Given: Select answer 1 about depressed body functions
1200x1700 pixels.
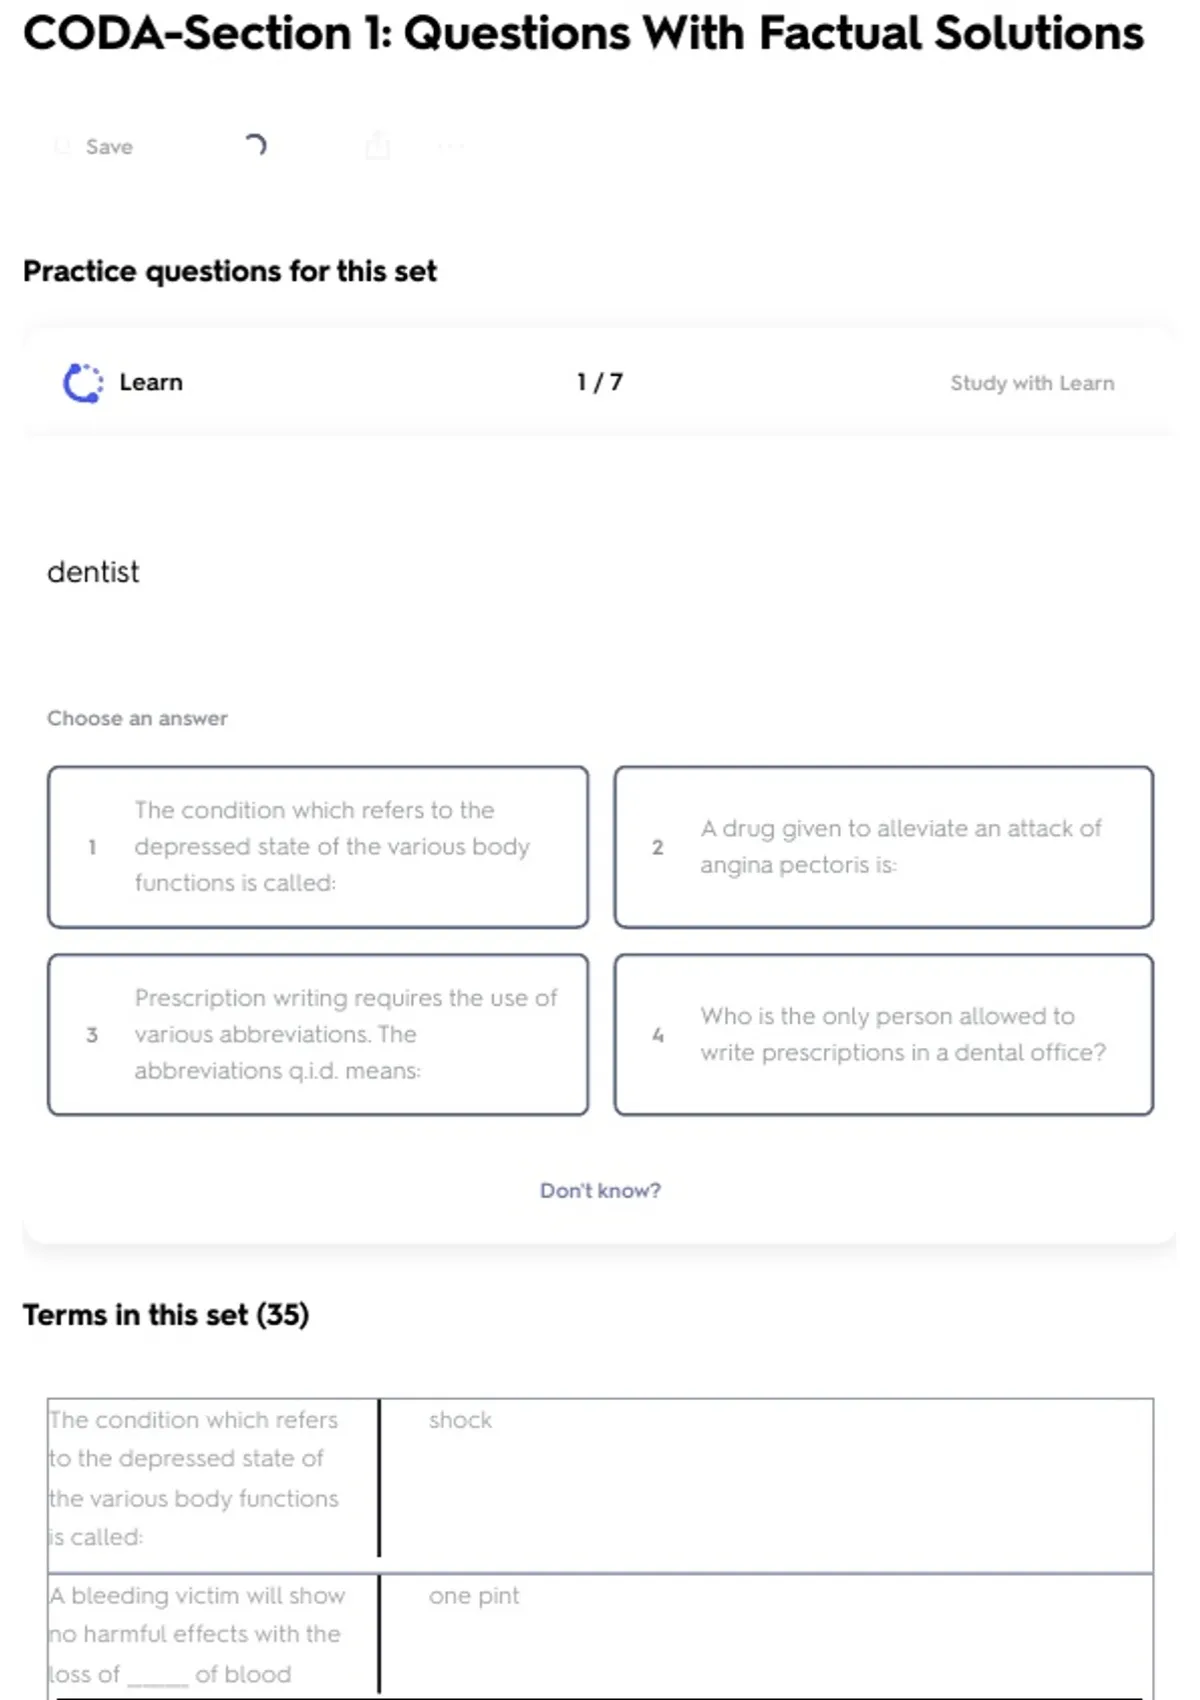Looking at the screenshot, I should coord(318,847).
